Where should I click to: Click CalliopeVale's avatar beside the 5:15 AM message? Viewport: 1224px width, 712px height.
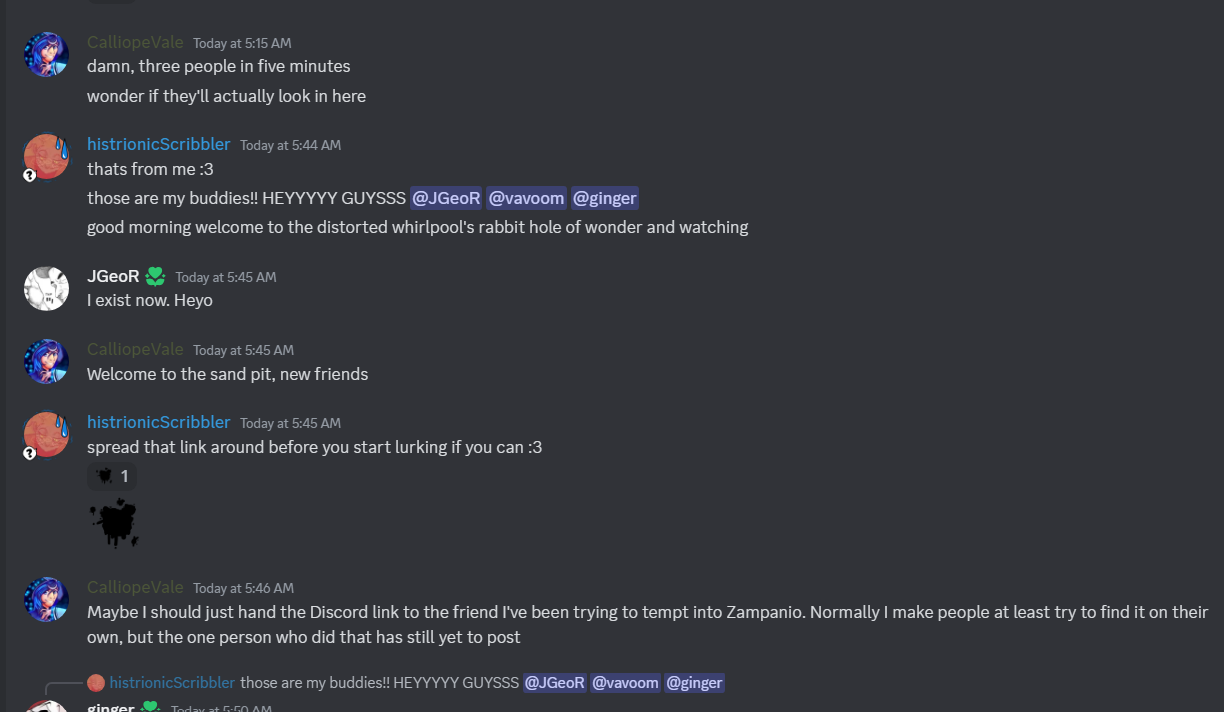coord(46,54)
